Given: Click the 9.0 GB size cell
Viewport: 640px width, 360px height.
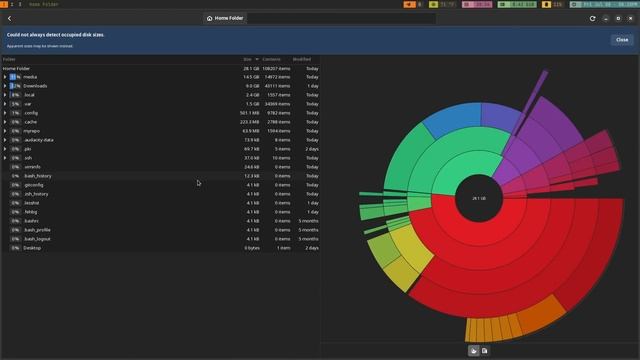Looking at the screenshot, I should pos(252,86).
